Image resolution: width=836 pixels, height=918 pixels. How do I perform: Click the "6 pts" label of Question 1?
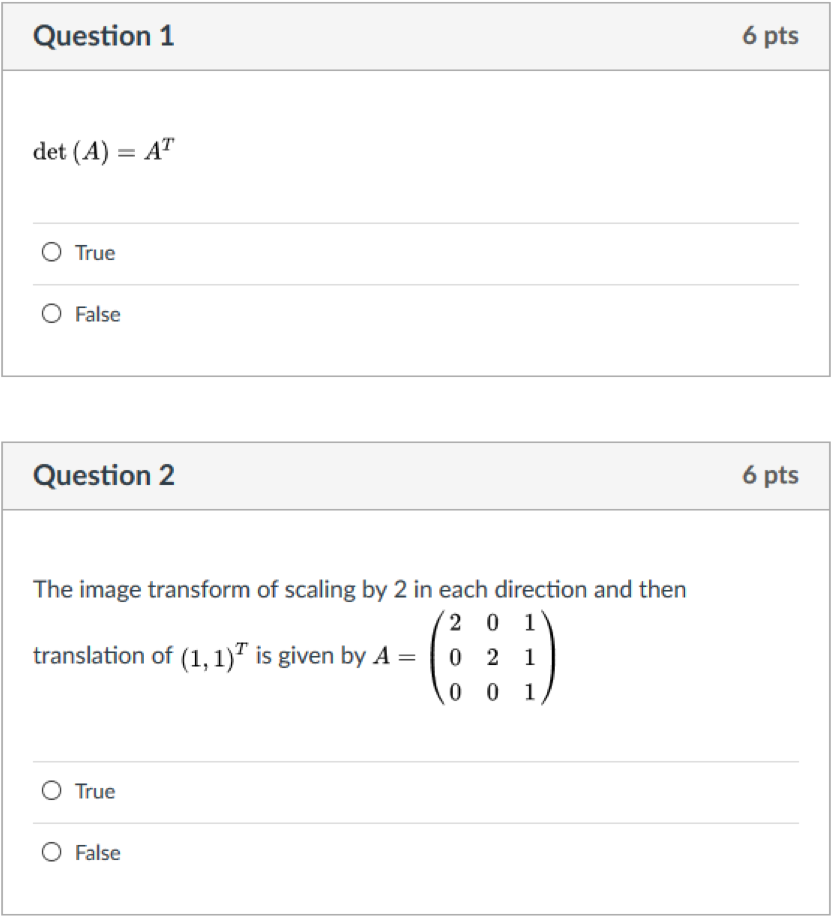point(770,36)
